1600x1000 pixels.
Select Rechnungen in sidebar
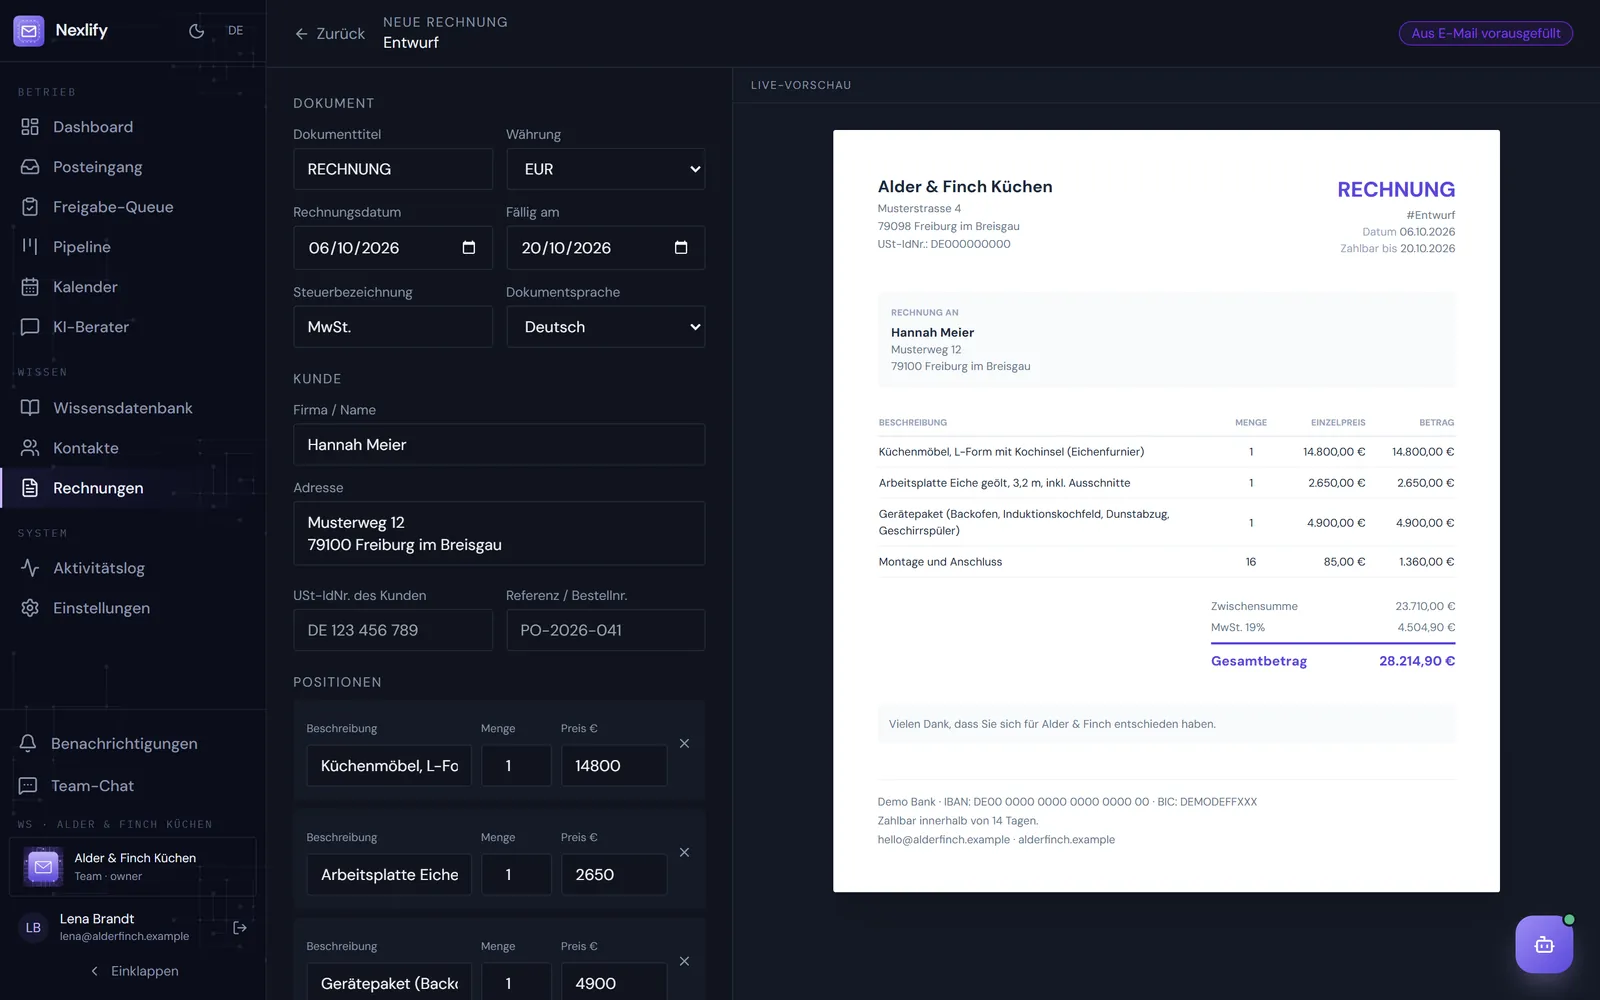pos(133,488)
